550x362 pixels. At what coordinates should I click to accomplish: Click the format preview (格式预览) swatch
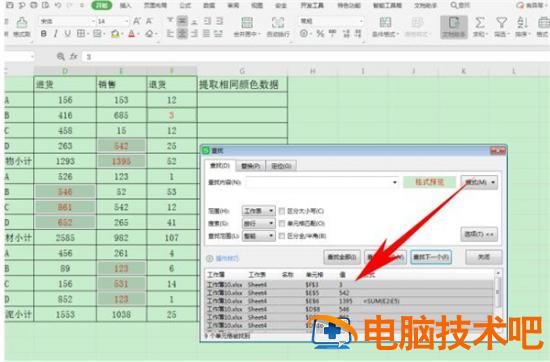pyautogui.click(x=429, y=182)
